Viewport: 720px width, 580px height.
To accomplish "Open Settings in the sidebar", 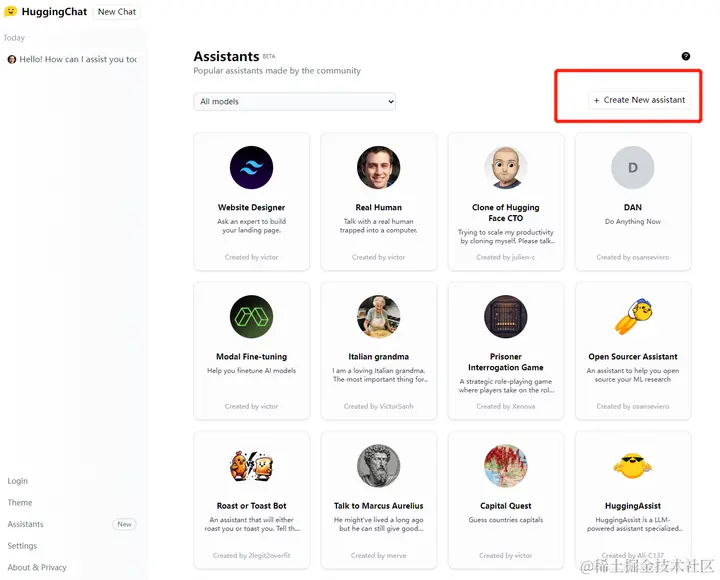I will (x=22, y=546).
